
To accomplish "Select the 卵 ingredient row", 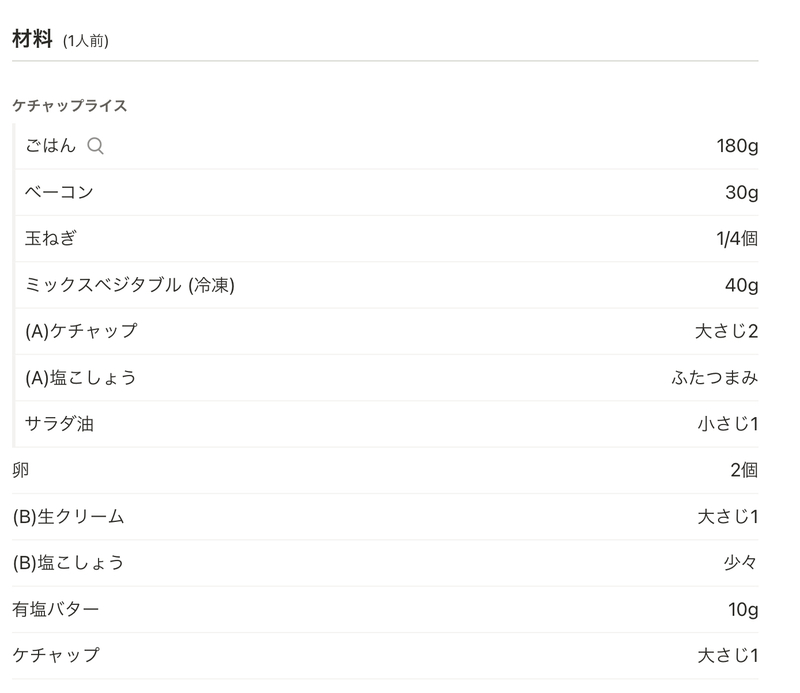I will pyautogui.click(x=385, y=470).
